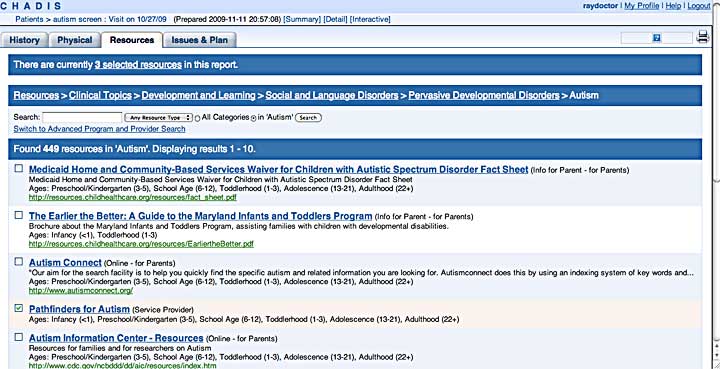Open Development and Learning breadcrumb
This screenshot has height=369, width=720.
tap(198, 95)
